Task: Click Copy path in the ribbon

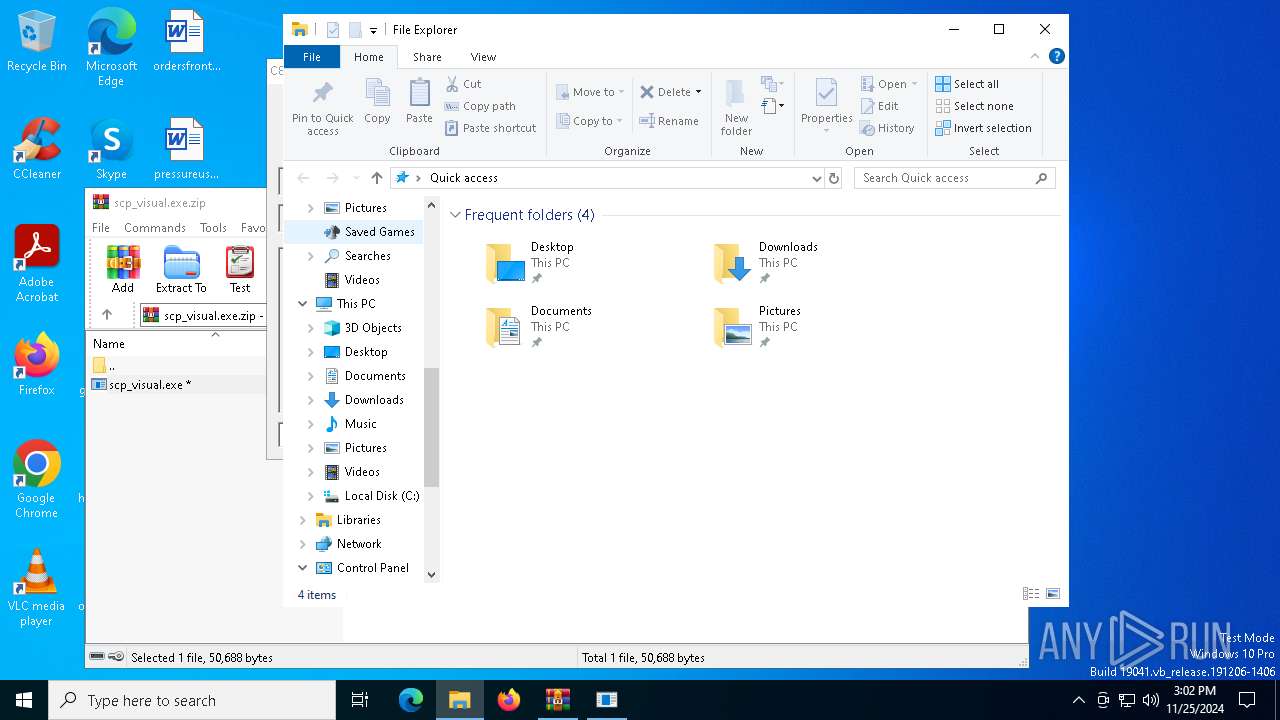Action: coord(480,106)
